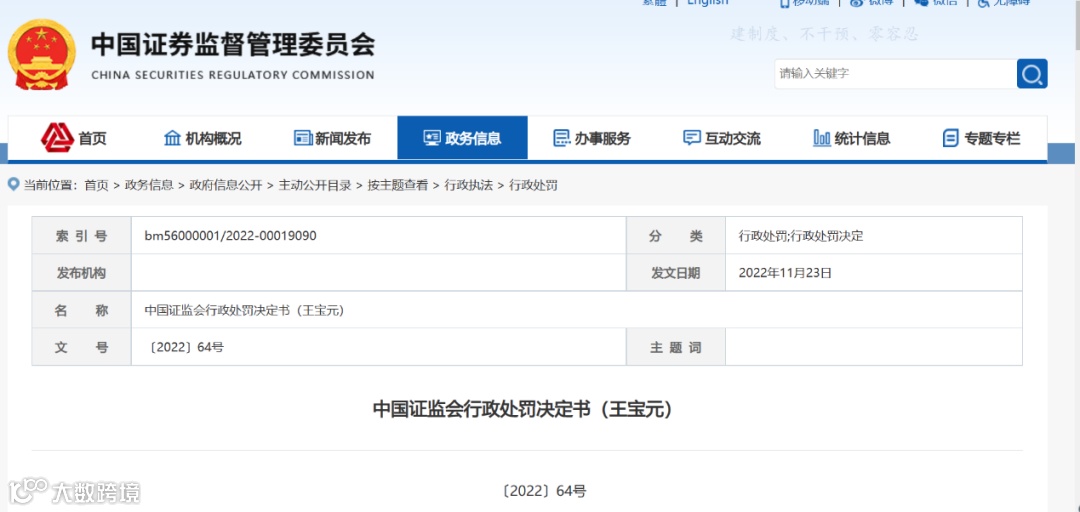Open the 机构概况 navigation tab
1080x512 pixels.
pos(202,138)
